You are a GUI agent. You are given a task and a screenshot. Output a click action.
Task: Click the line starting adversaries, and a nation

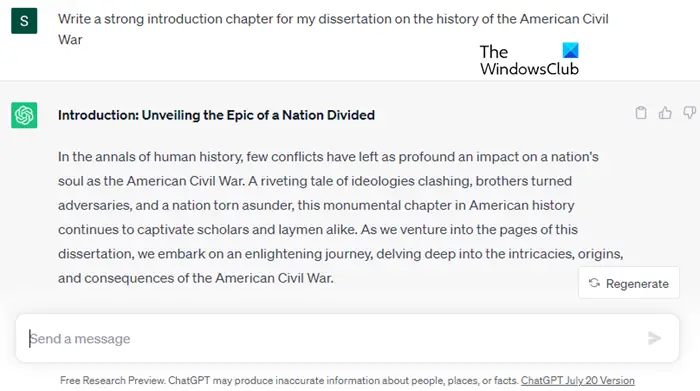click(316, 205)
